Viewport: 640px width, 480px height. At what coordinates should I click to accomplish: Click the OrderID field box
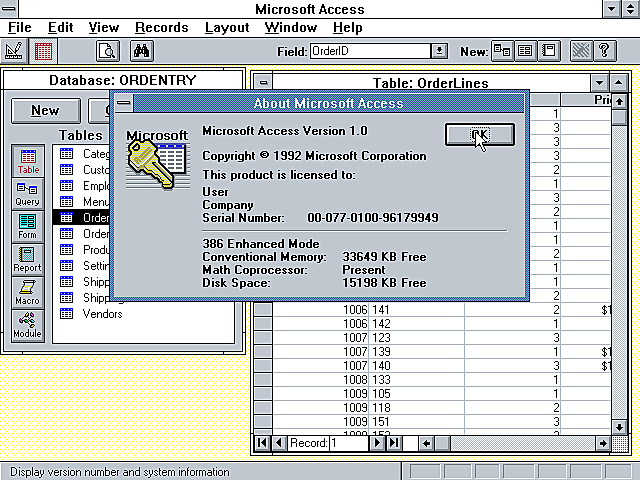click(x=370, y=51)
